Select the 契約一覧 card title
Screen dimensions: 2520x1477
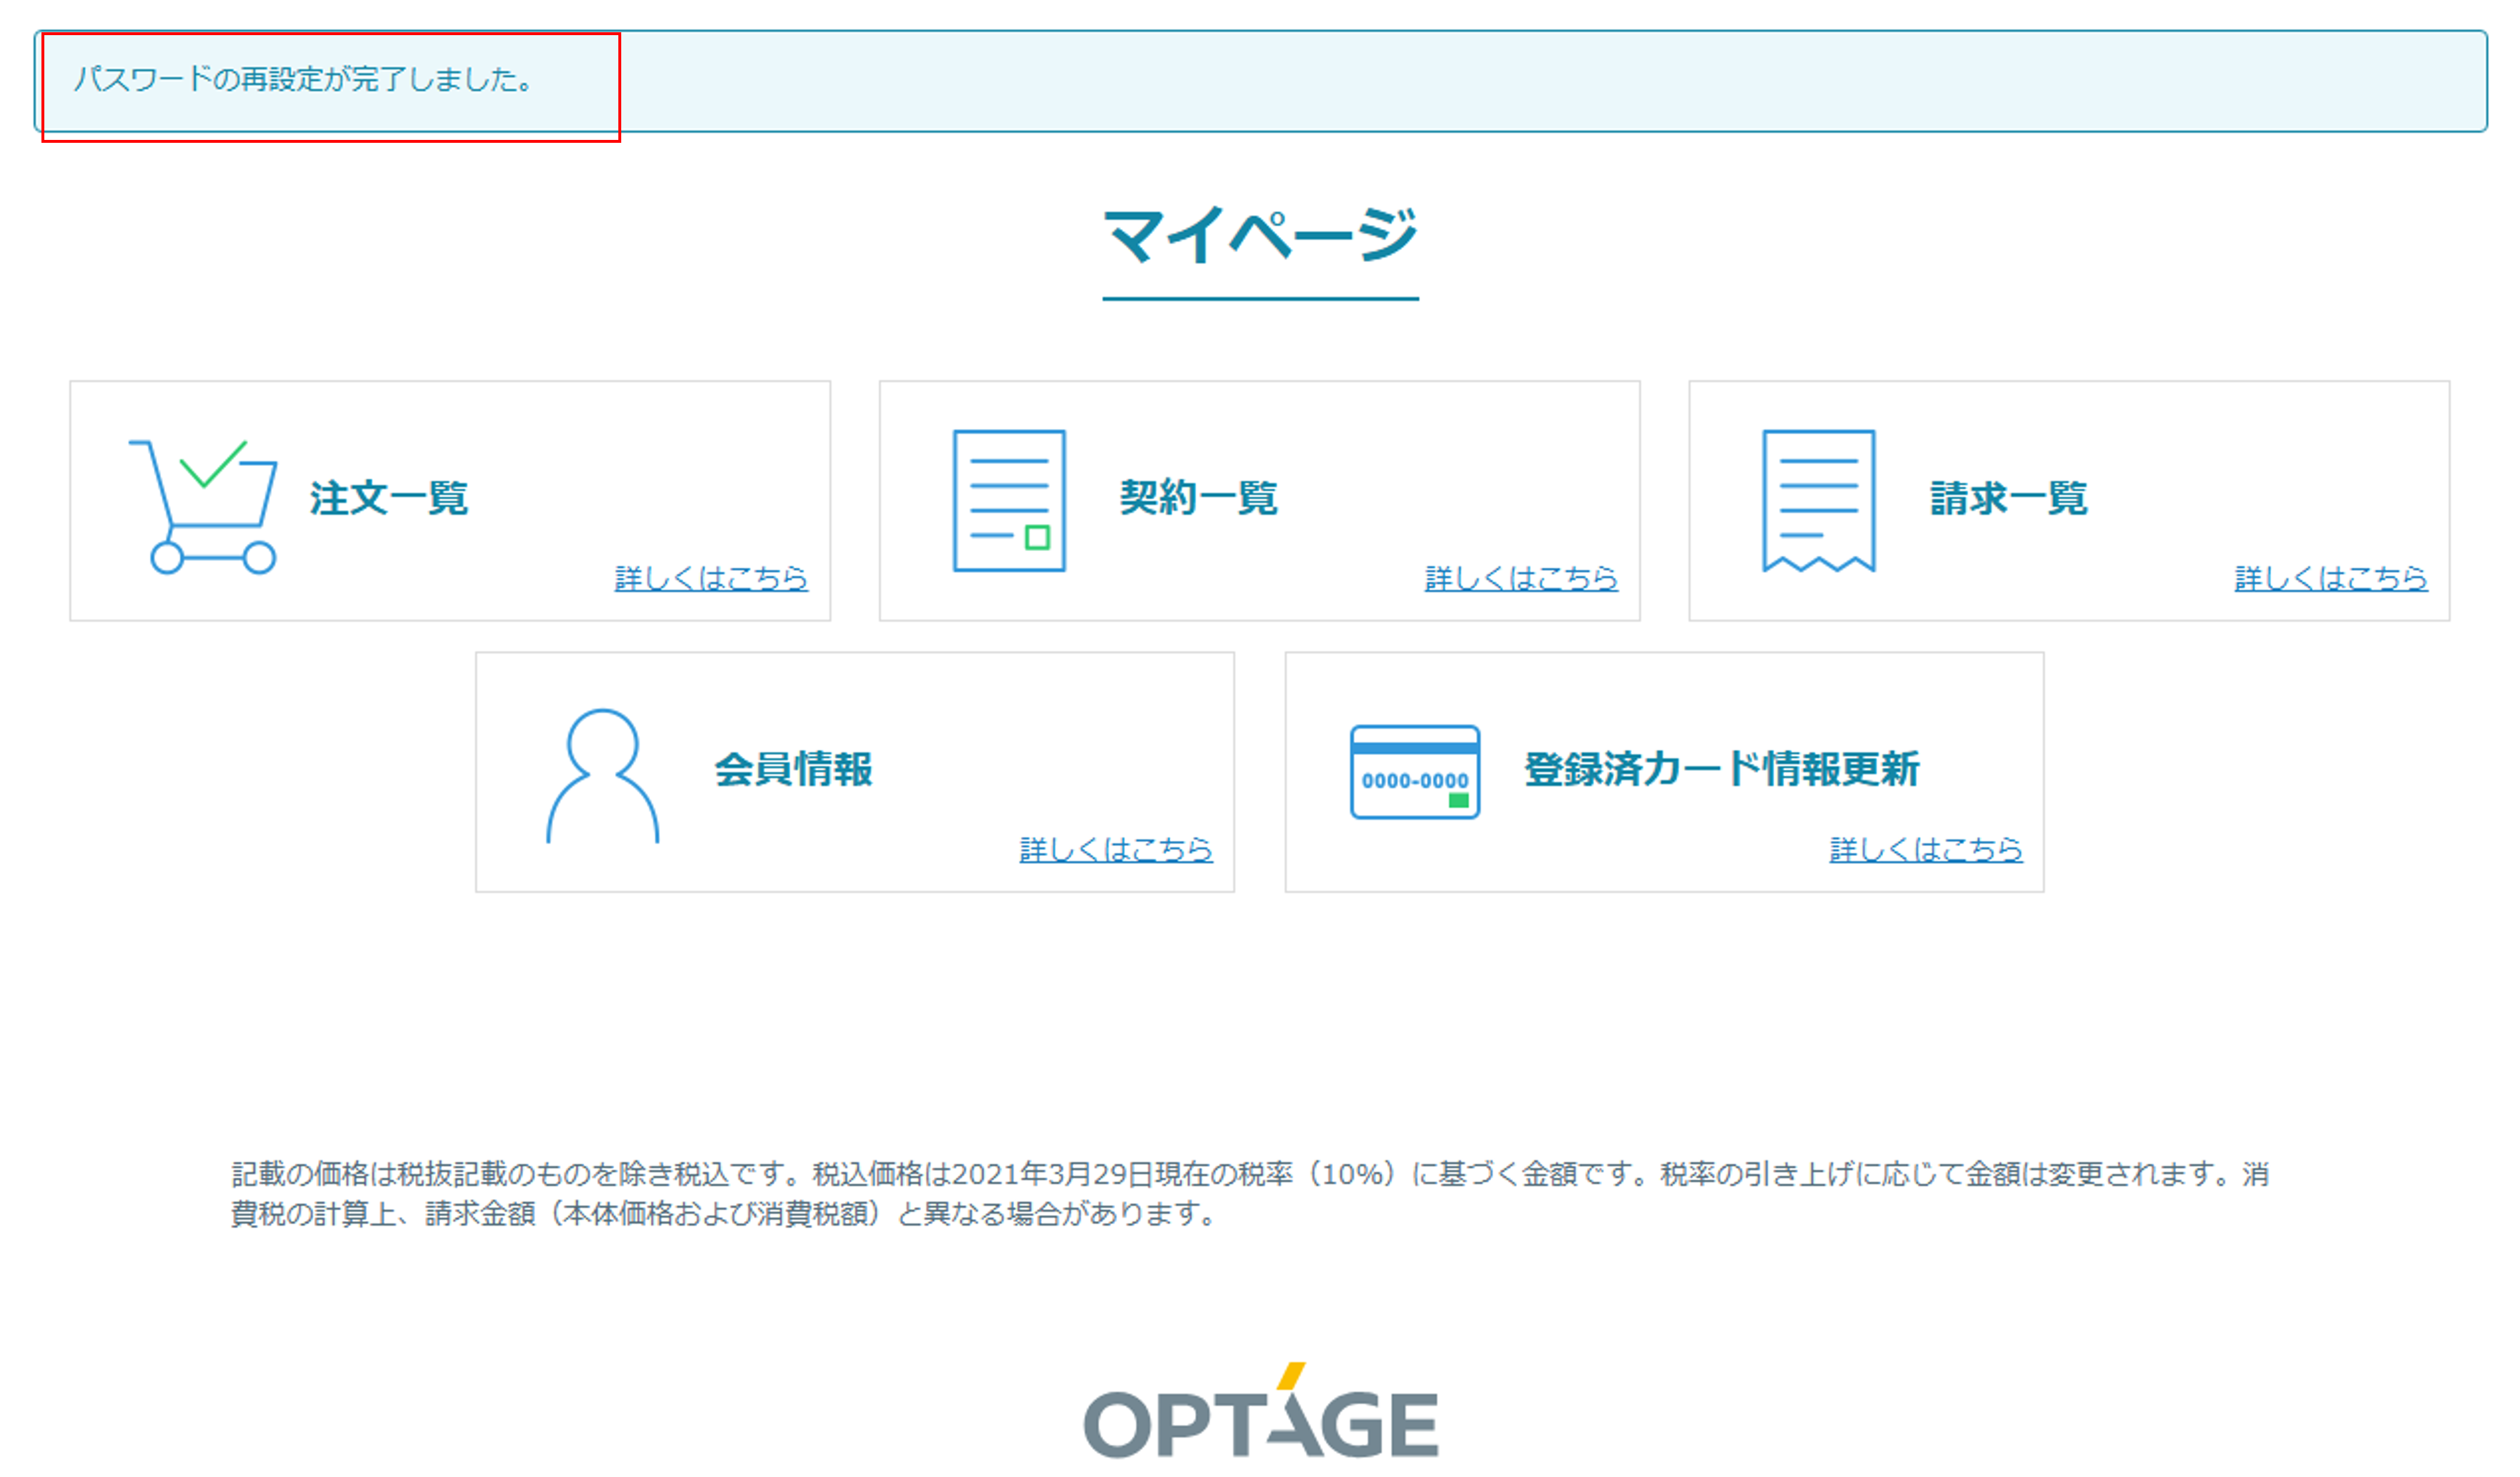point(1198,498)
